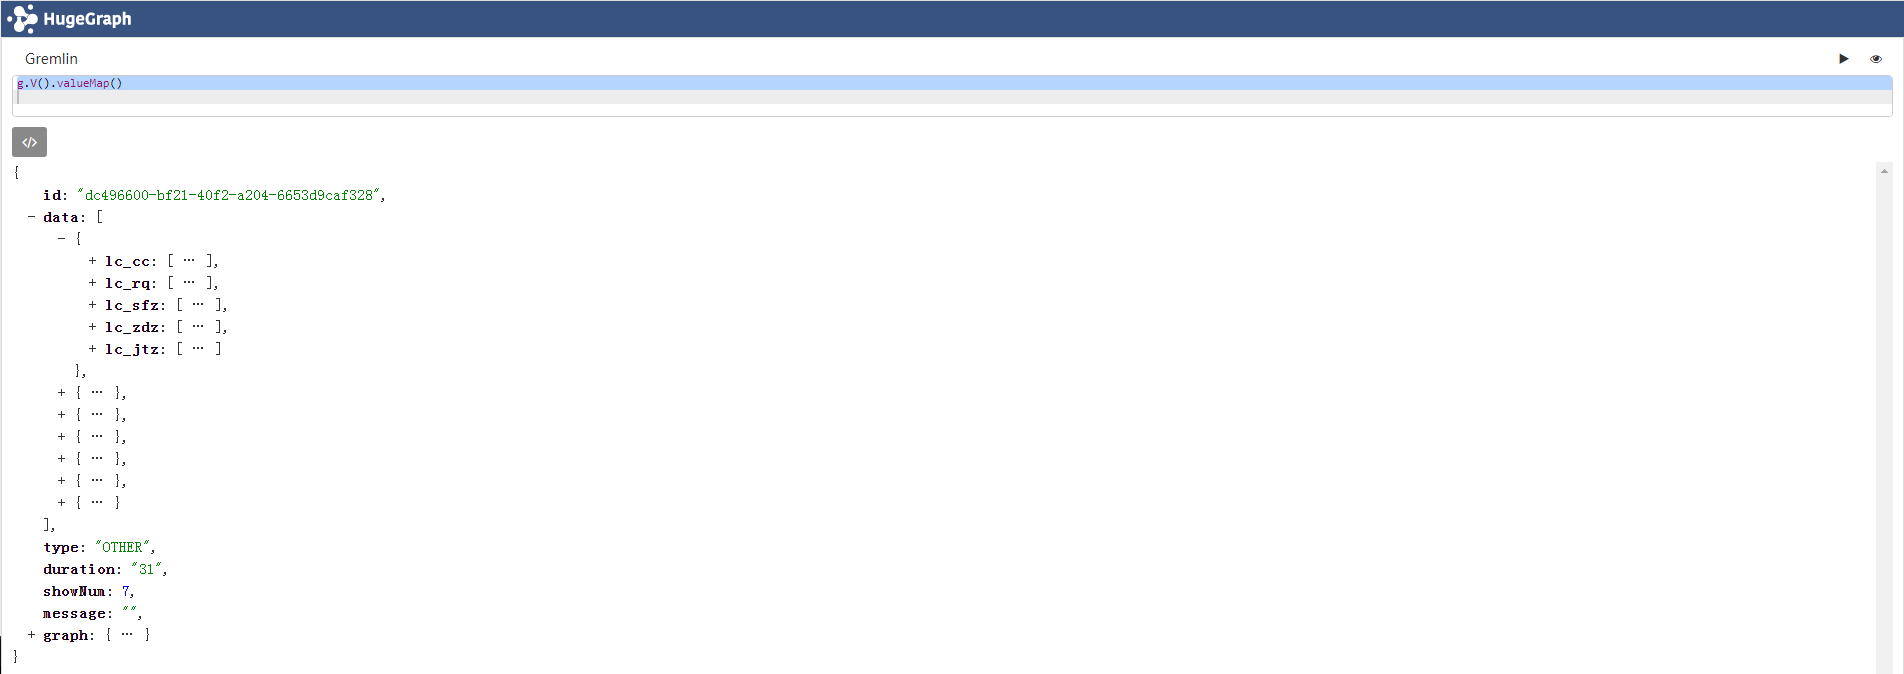Run the Gremlin query with play icon
The image size is (1904, 674).
click(x=1844, y=59)
